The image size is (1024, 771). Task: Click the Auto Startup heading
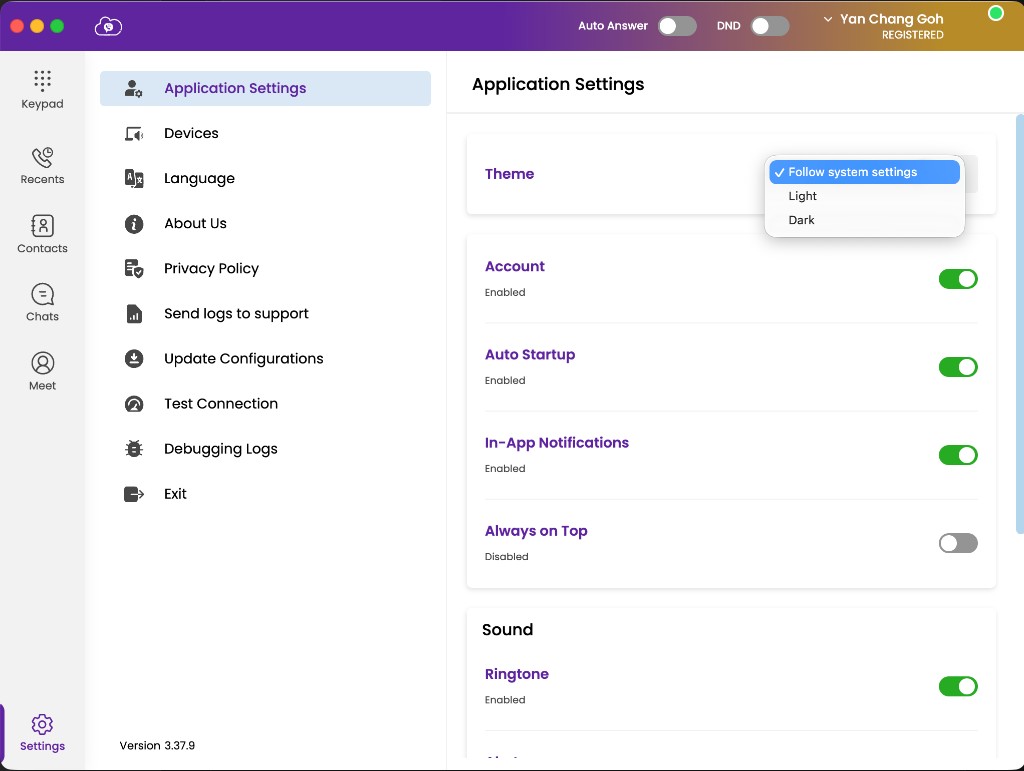(x=530, y=354)
